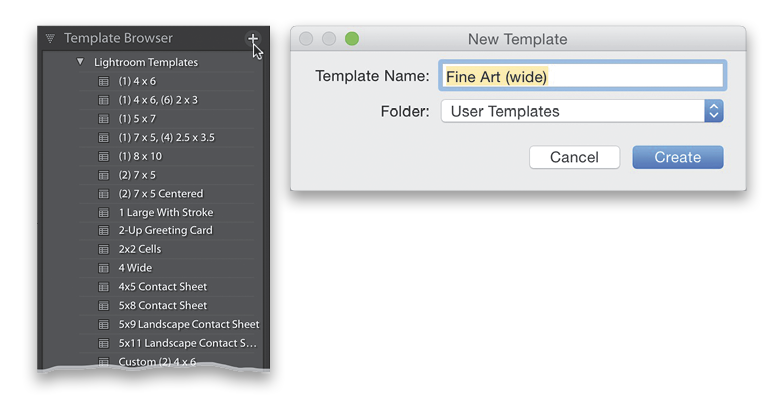The height and width of the screenshot is (401, 784).
Task: Click the template icon beside 4 Wide
Action: point(104,268)
